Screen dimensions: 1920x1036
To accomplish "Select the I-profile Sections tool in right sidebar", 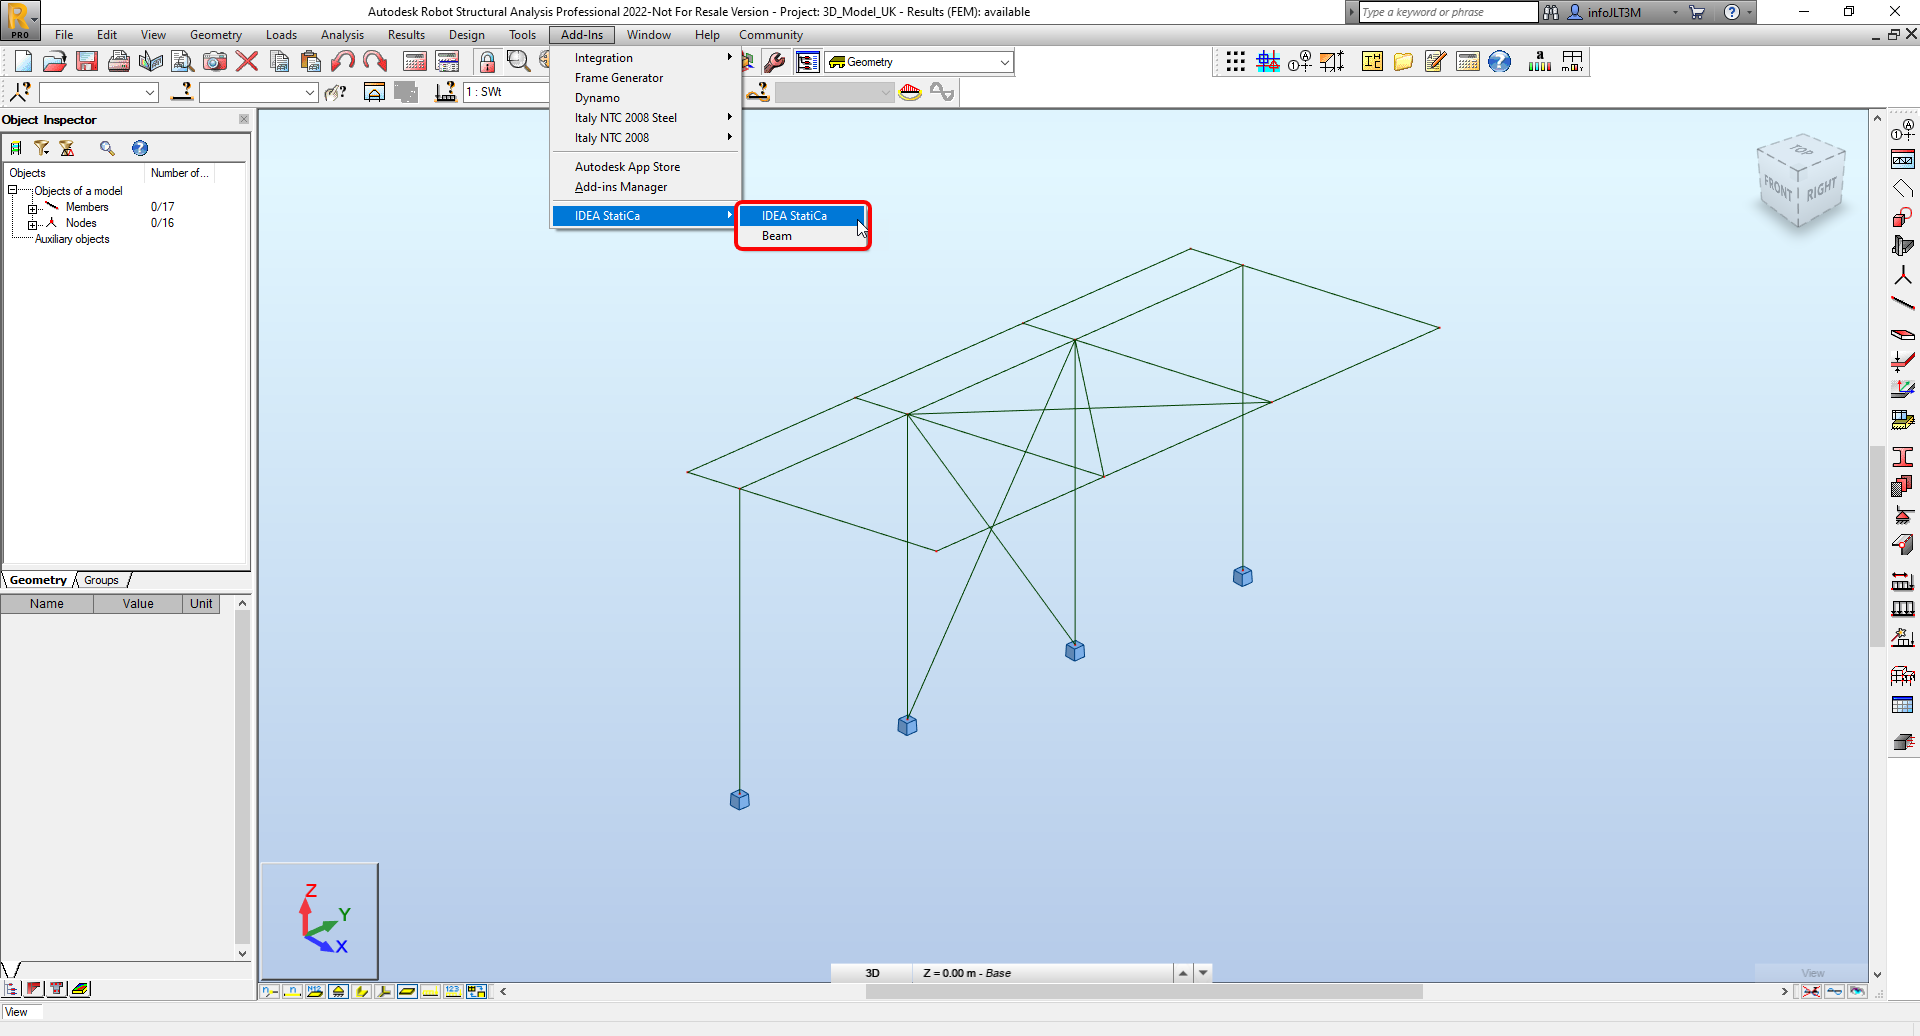I will (x=1904, y=456).
